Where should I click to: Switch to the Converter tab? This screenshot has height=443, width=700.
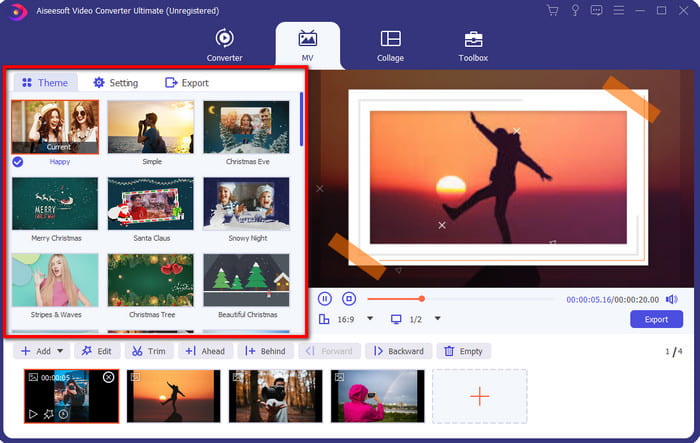224,45
